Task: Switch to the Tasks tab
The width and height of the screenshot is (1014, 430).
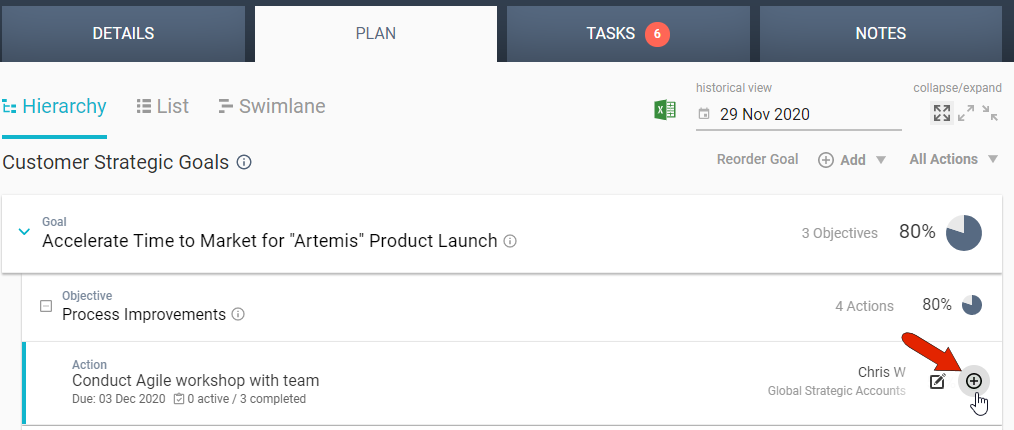Action: click(x=627, y=33)
